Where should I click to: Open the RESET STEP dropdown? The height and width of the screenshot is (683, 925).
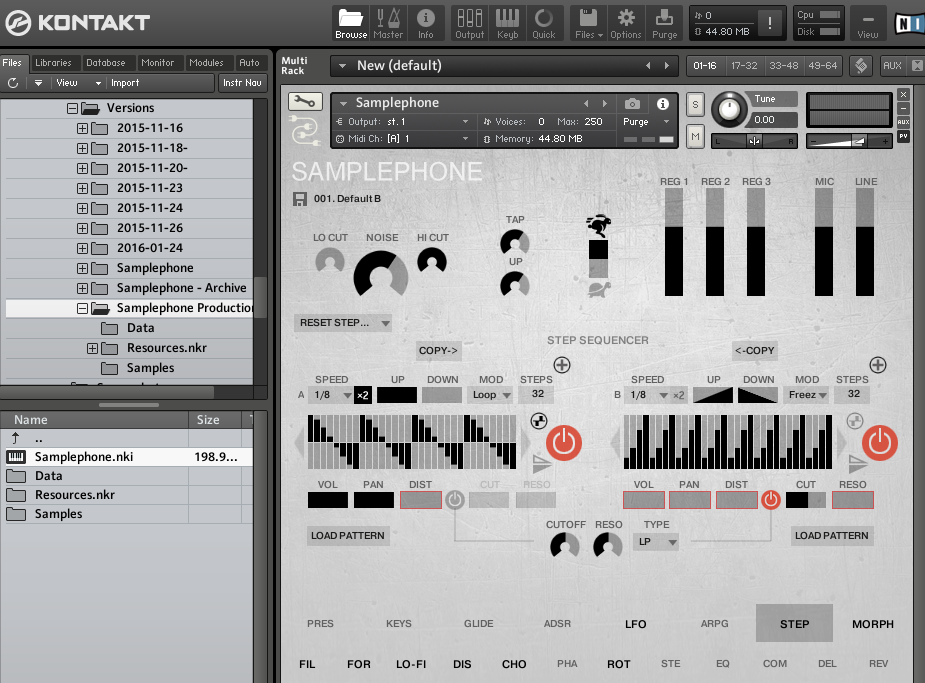(342, 323)
